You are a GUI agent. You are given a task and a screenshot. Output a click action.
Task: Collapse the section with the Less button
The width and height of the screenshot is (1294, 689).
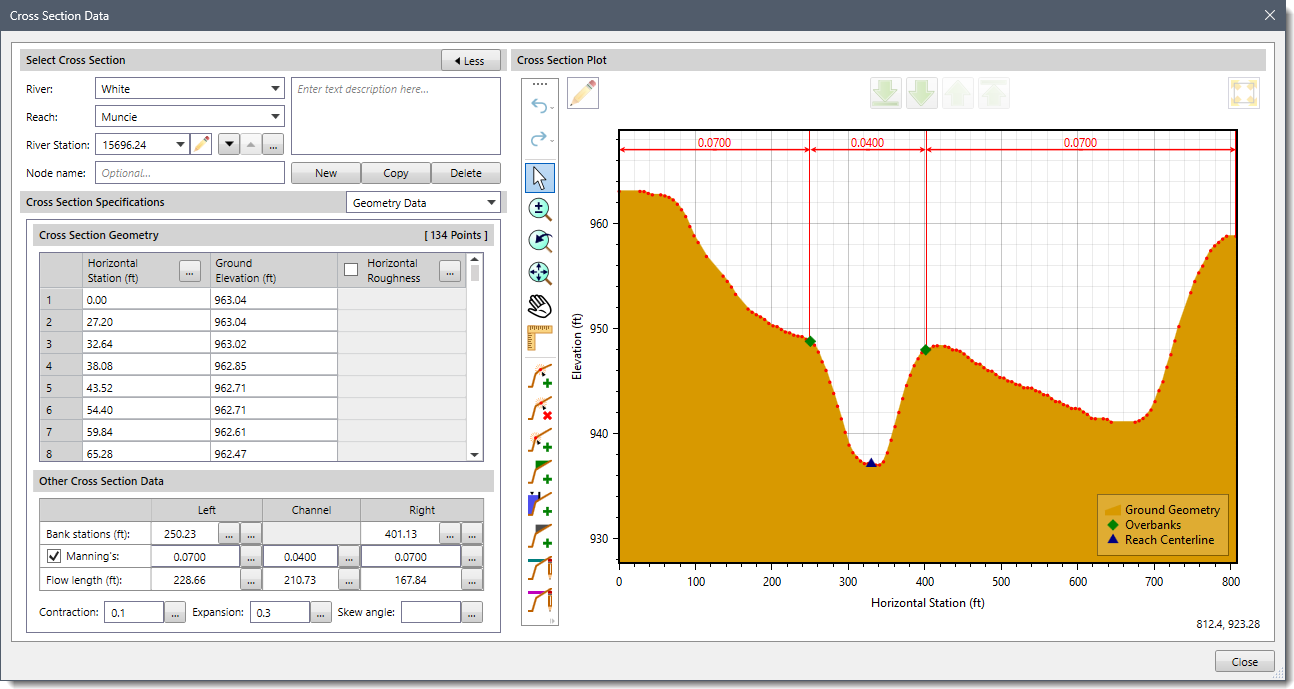click(470, 60)
